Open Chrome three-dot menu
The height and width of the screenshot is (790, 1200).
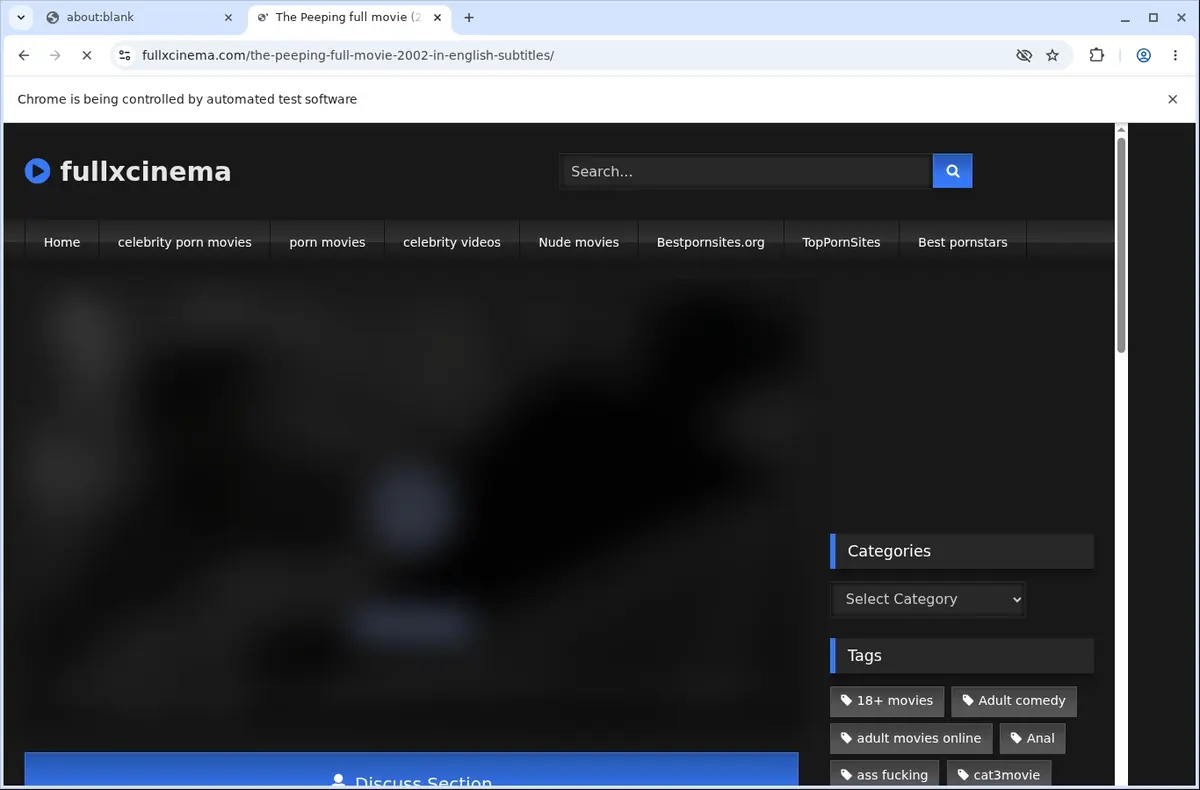pos(1175,56)
